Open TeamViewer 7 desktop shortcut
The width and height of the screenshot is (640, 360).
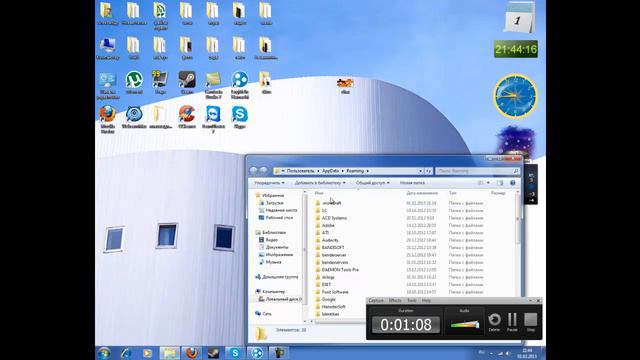[213, 119]
